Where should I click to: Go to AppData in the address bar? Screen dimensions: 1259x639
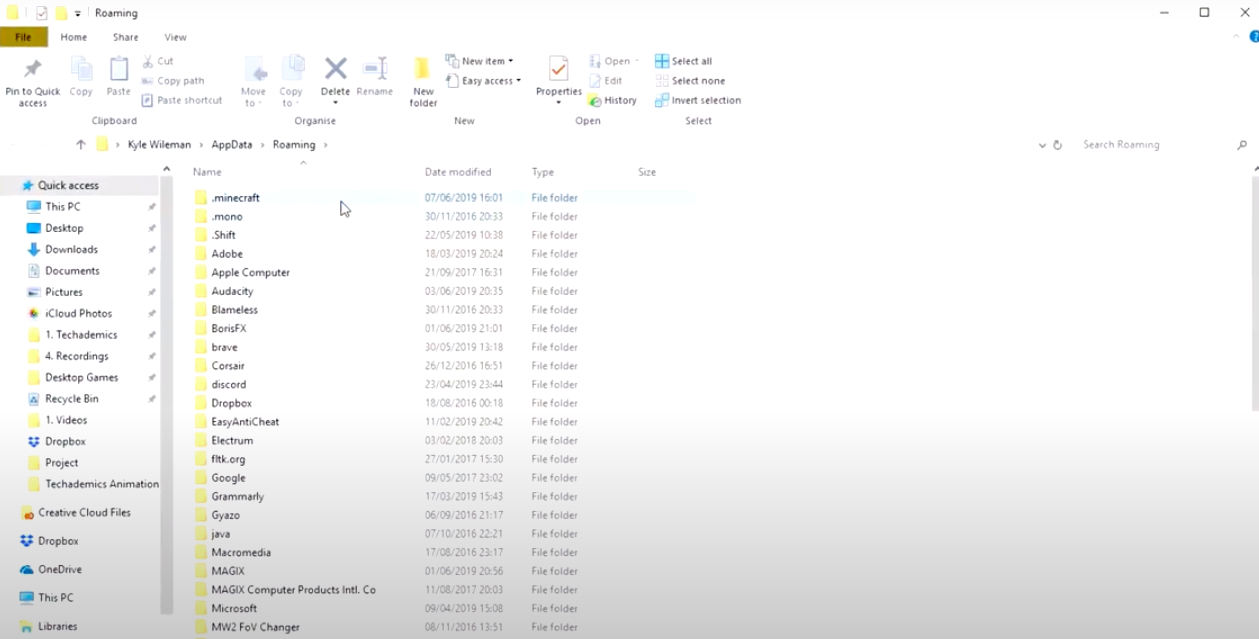coord(232,145)
